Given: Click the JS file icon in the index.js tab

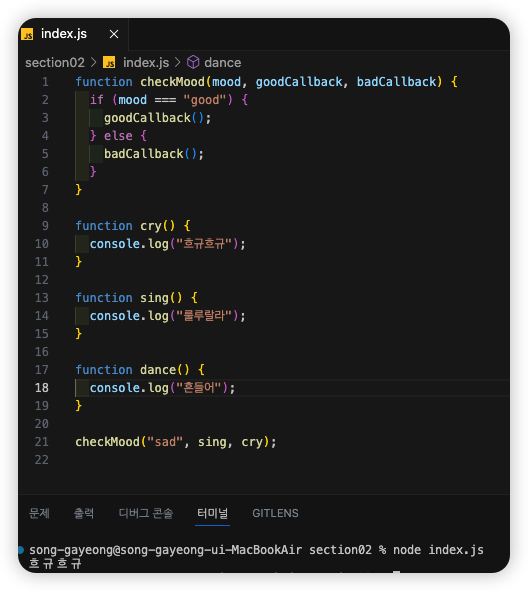Looking at the screenshot, I should coord(27,34).
